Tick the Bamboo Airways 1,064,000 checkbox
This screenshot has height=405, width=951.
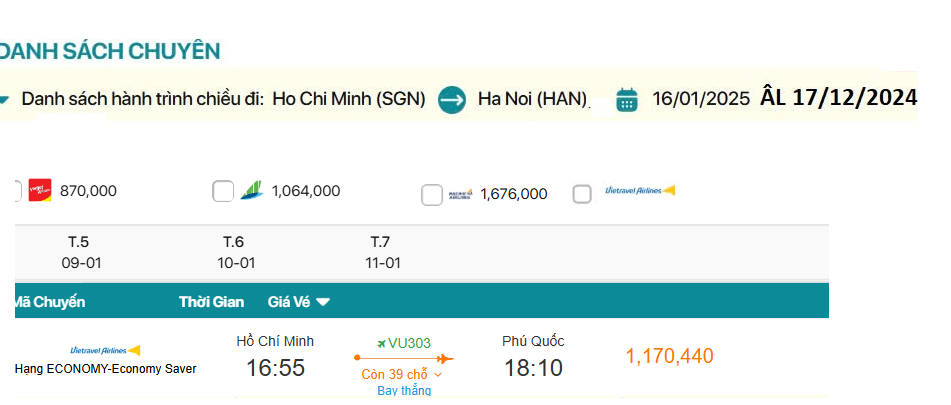pyautogui.click(x=223, y=191)
